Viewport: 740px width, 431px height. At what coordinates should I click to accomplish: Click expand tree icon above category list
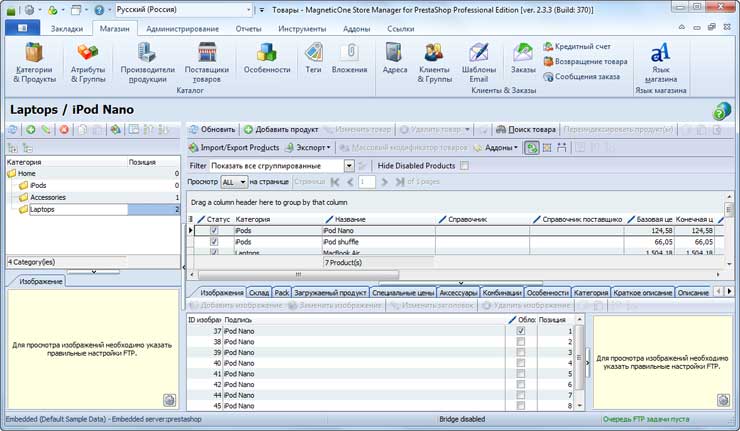(x=13, y=148)
